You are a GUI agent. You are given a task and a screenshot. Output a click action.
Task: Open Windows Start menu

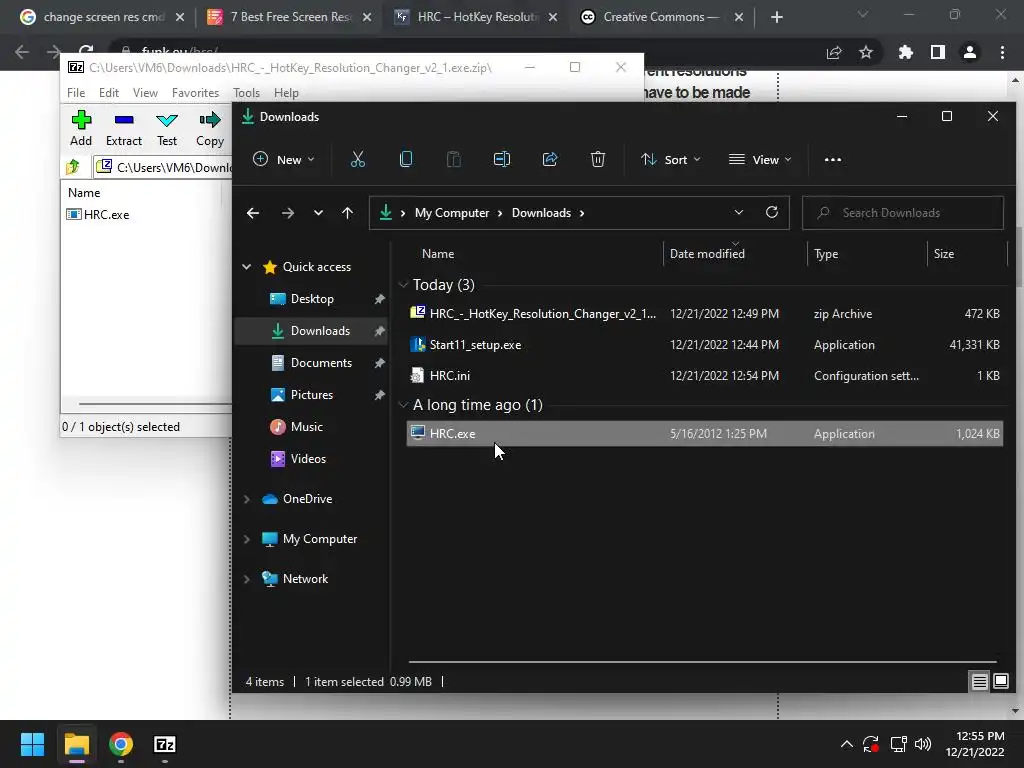(32, 744)
